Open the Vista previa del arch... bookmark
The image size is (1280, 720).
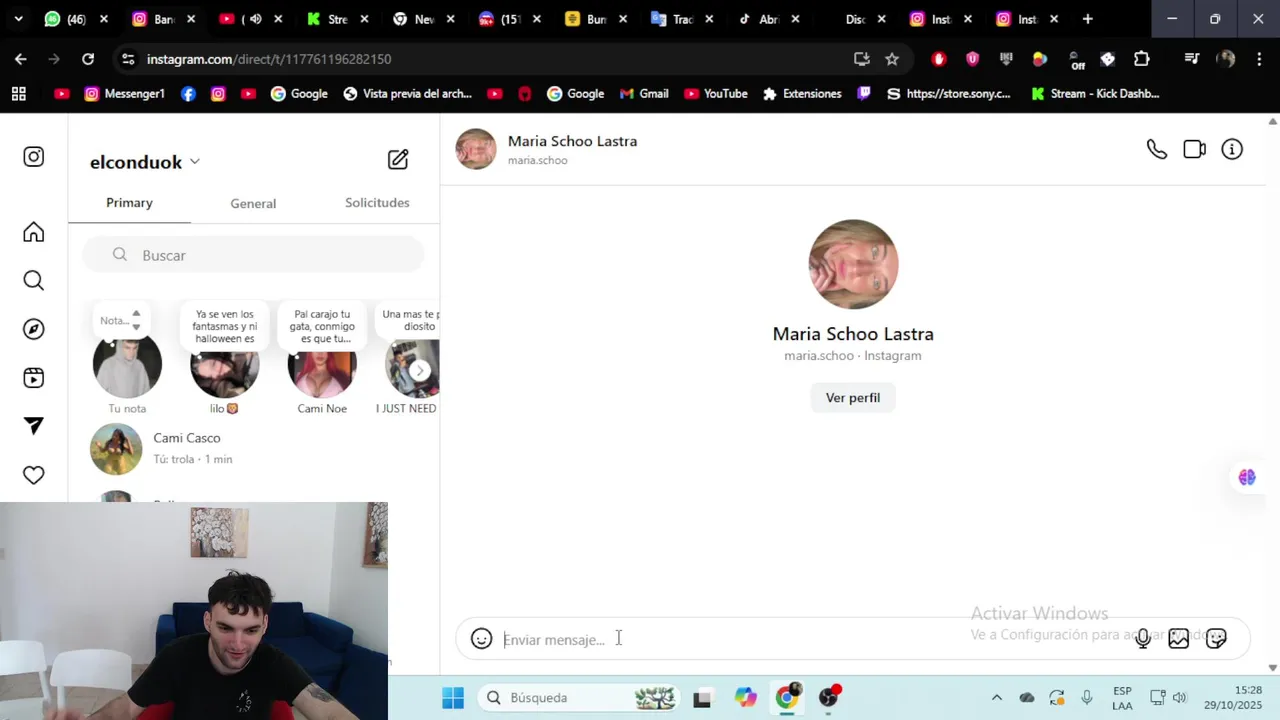click(x=407, y=94)
